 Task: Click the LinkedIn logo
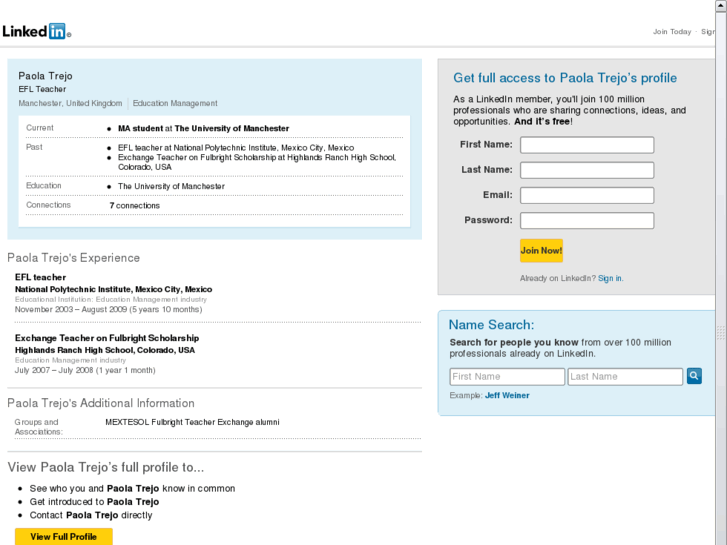coord(36,31)
